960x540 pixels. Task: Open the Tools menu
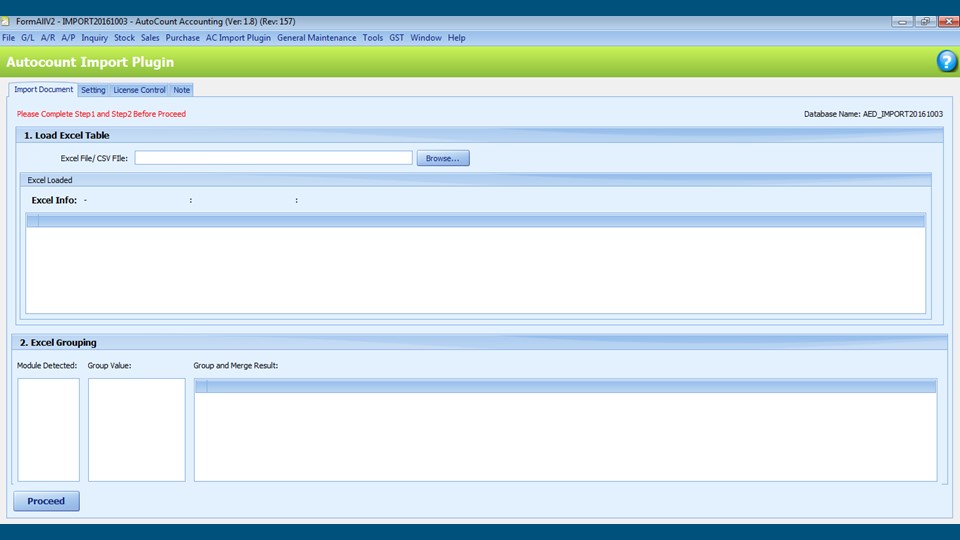tap(373, 38)
